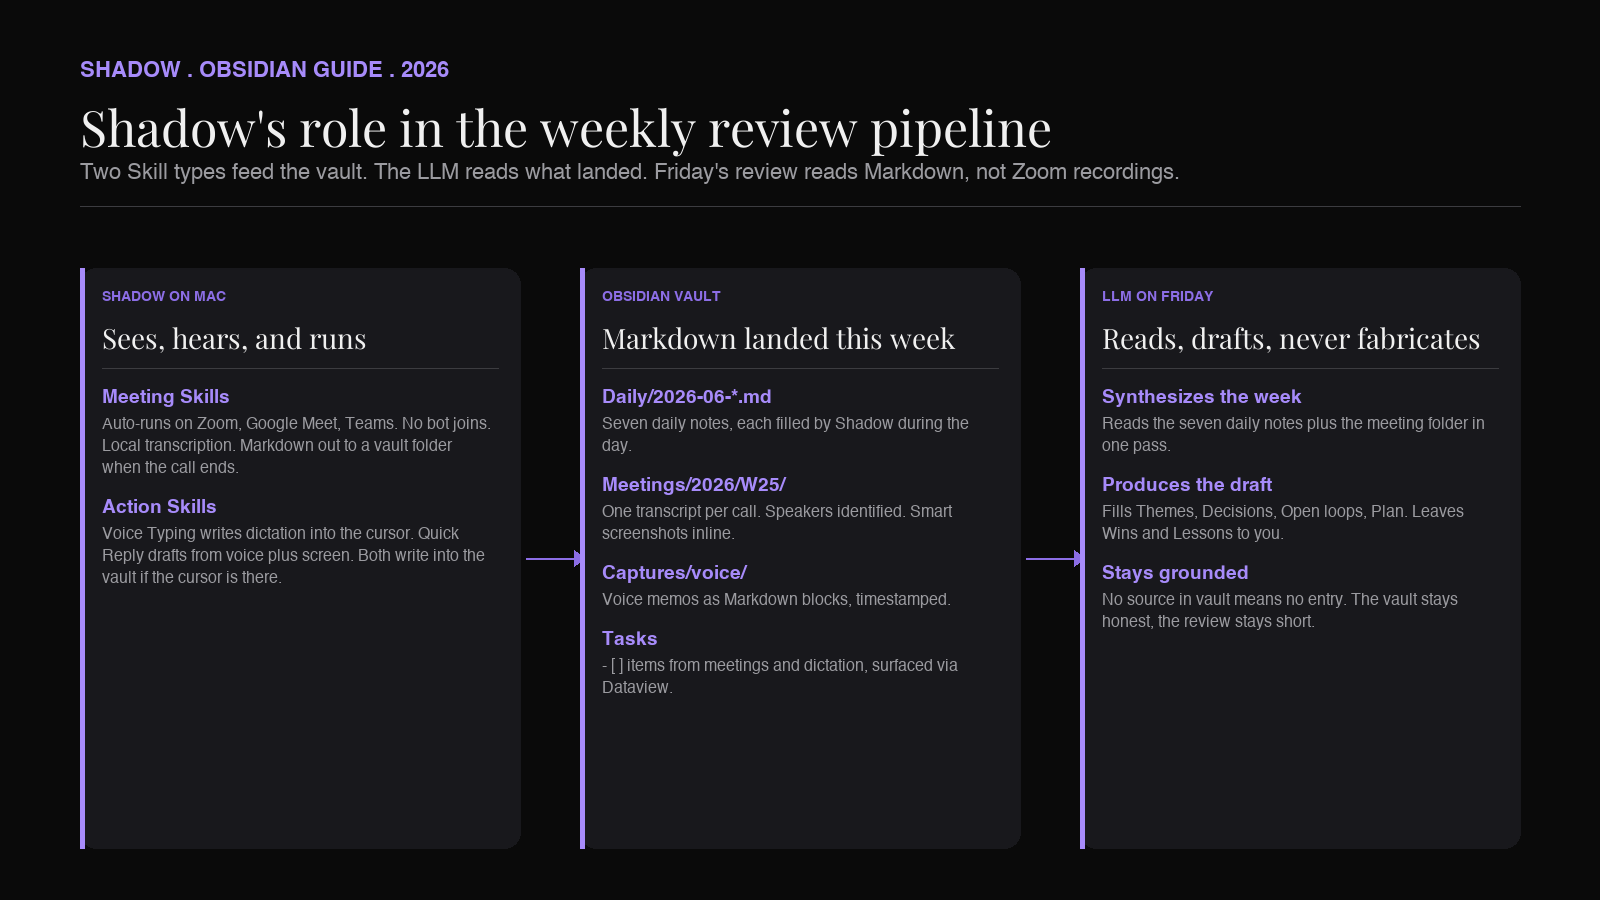The width and height of the screenshot is (1600, 900).
Task: Click the description beginning 'Voice Typing writes dictation'
Action: pyautogui.click(x=294, y=555)
